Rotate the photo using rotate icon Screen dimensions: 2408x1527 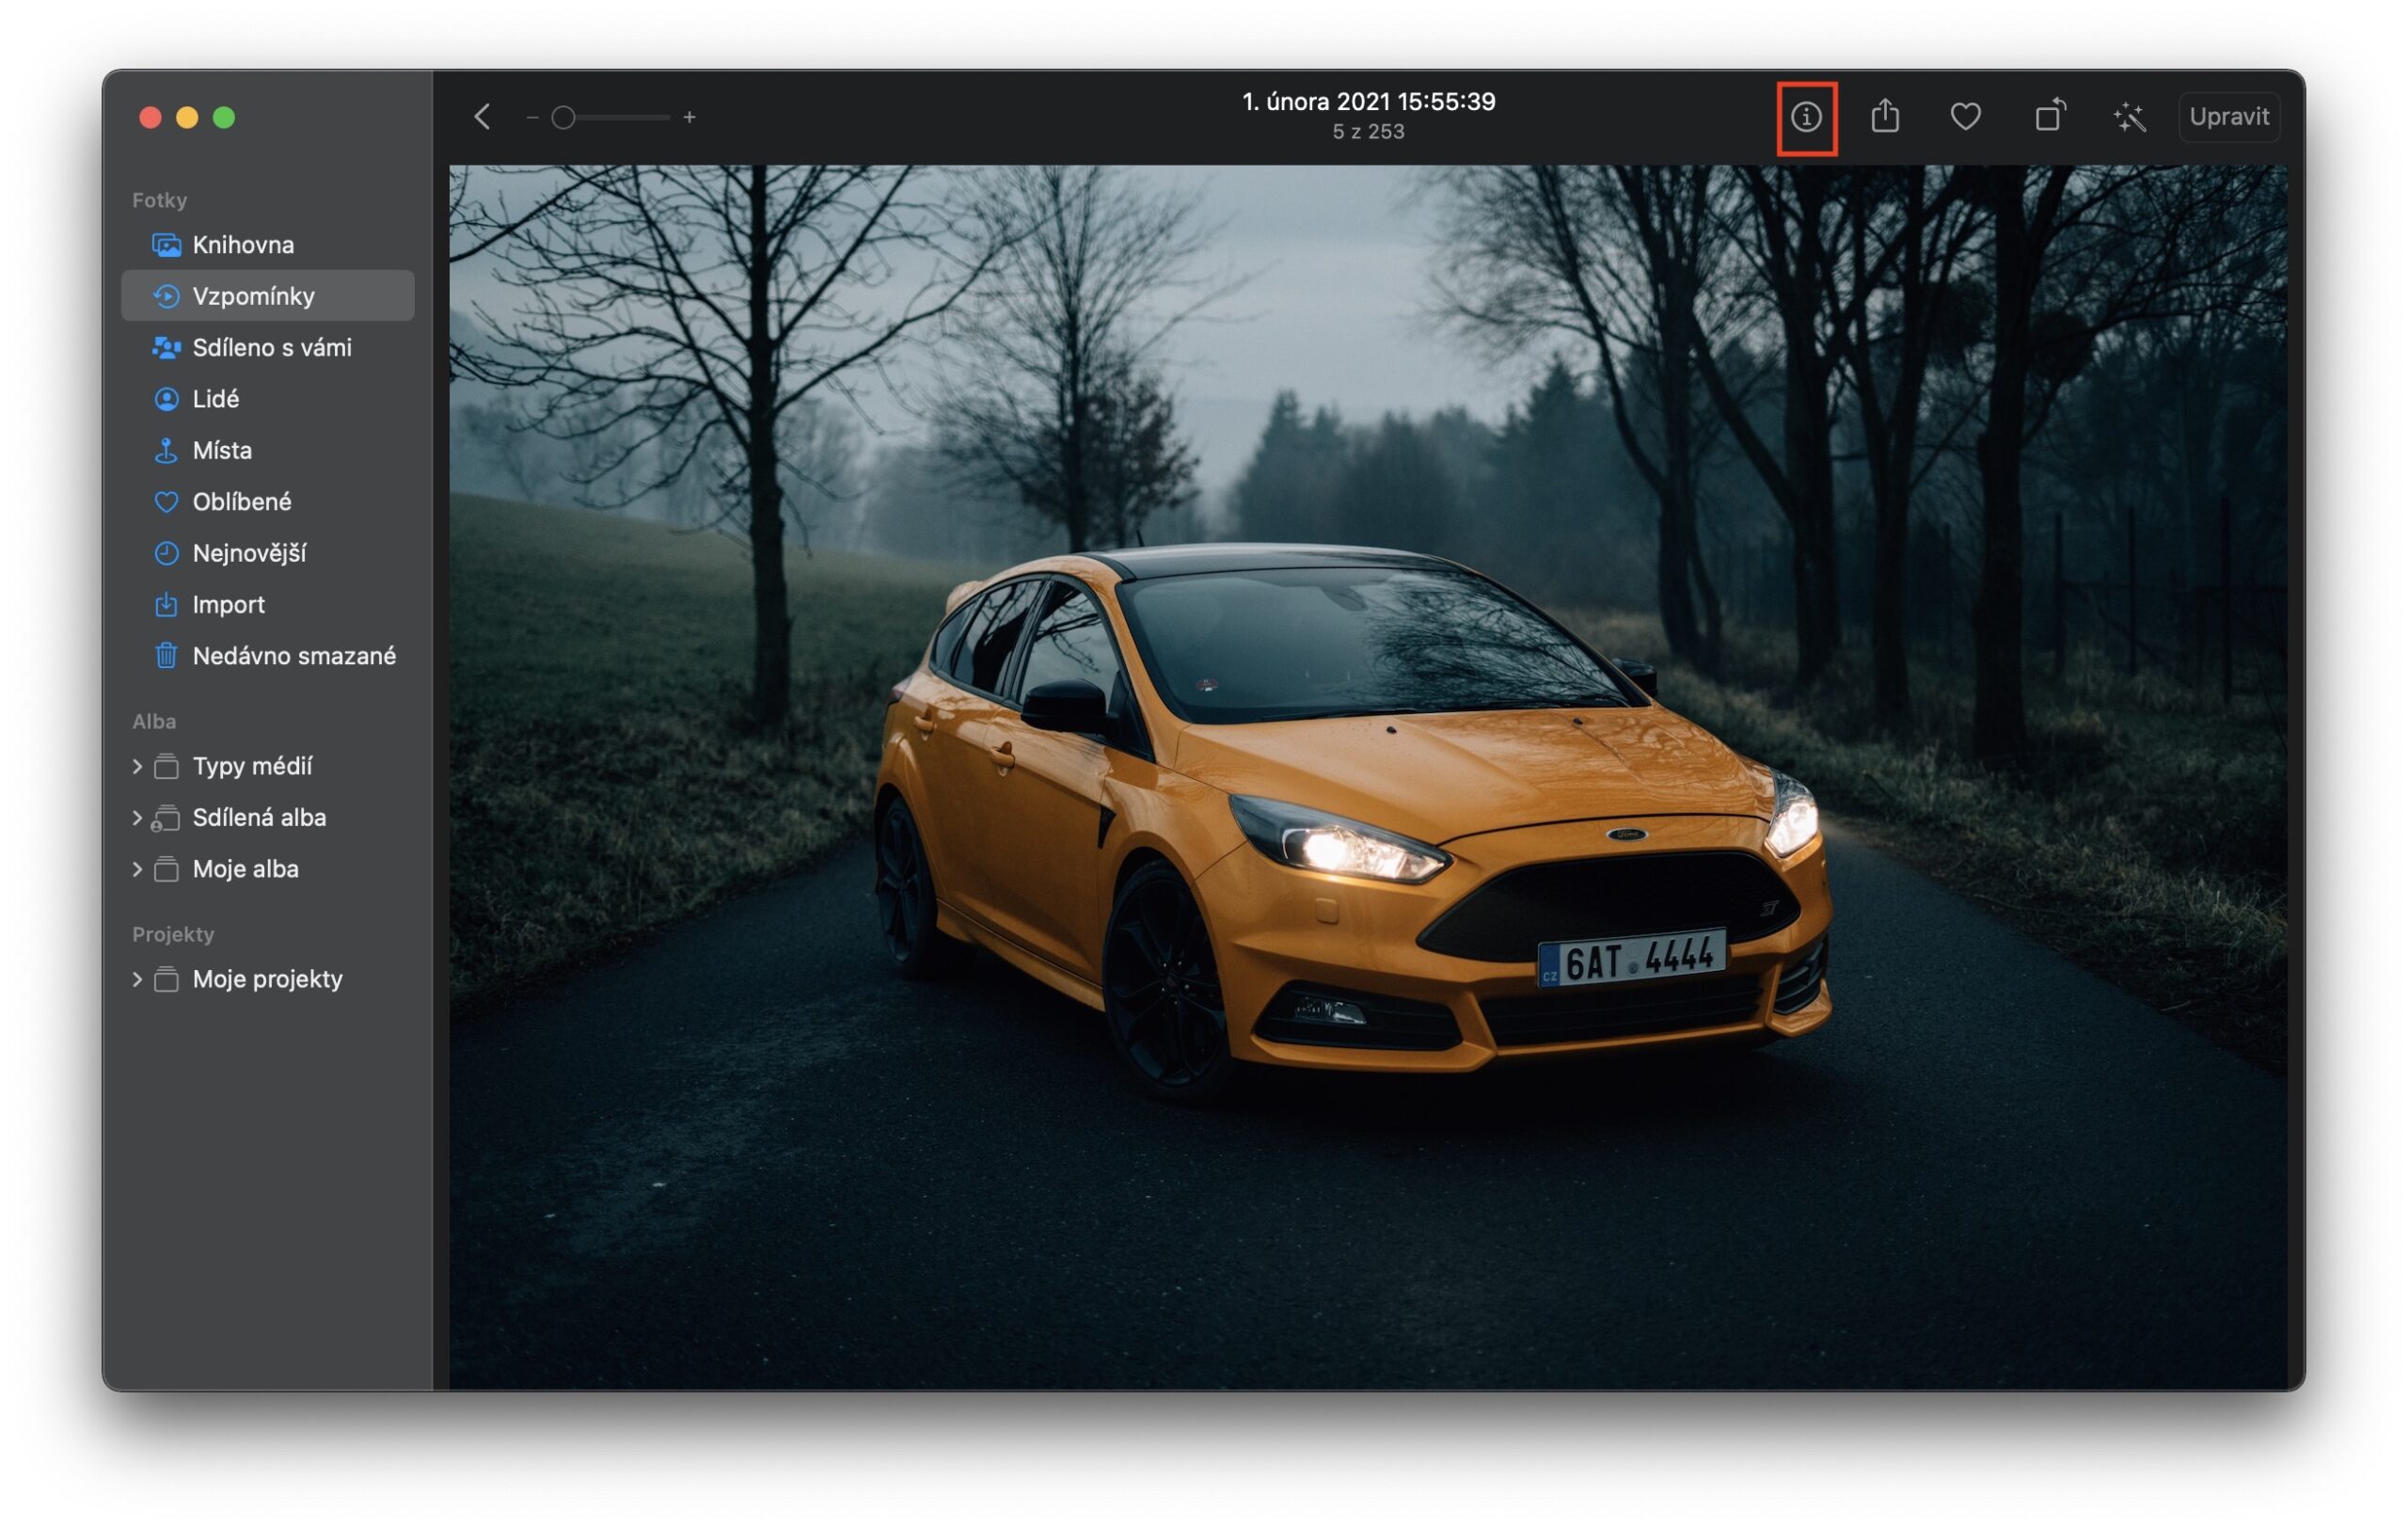[2048, 117]
